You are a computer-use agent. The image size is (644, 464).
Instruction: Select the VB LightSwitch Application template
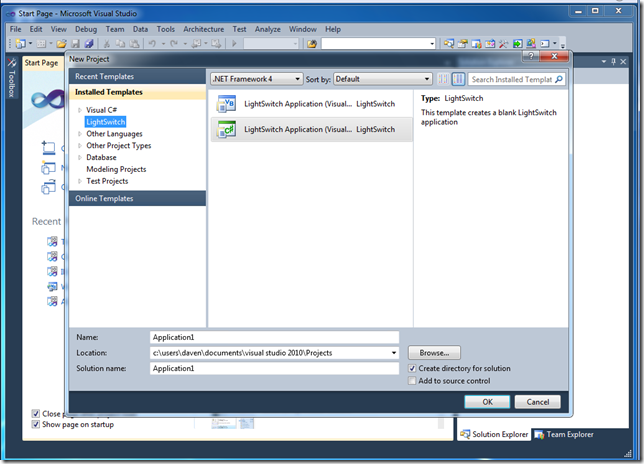[311, 104]
